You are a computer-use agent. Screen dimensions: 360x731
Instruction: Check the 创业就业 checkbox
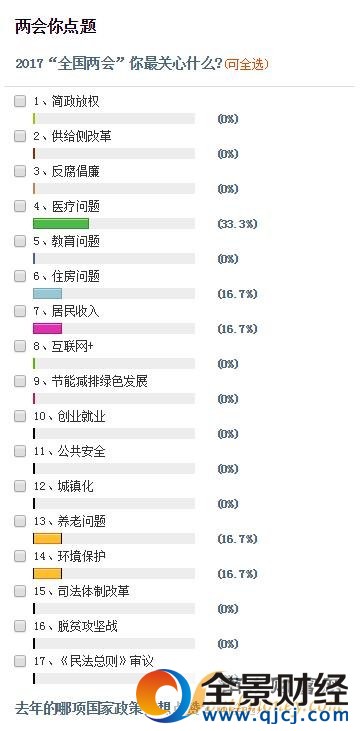[x=20, y=416]
